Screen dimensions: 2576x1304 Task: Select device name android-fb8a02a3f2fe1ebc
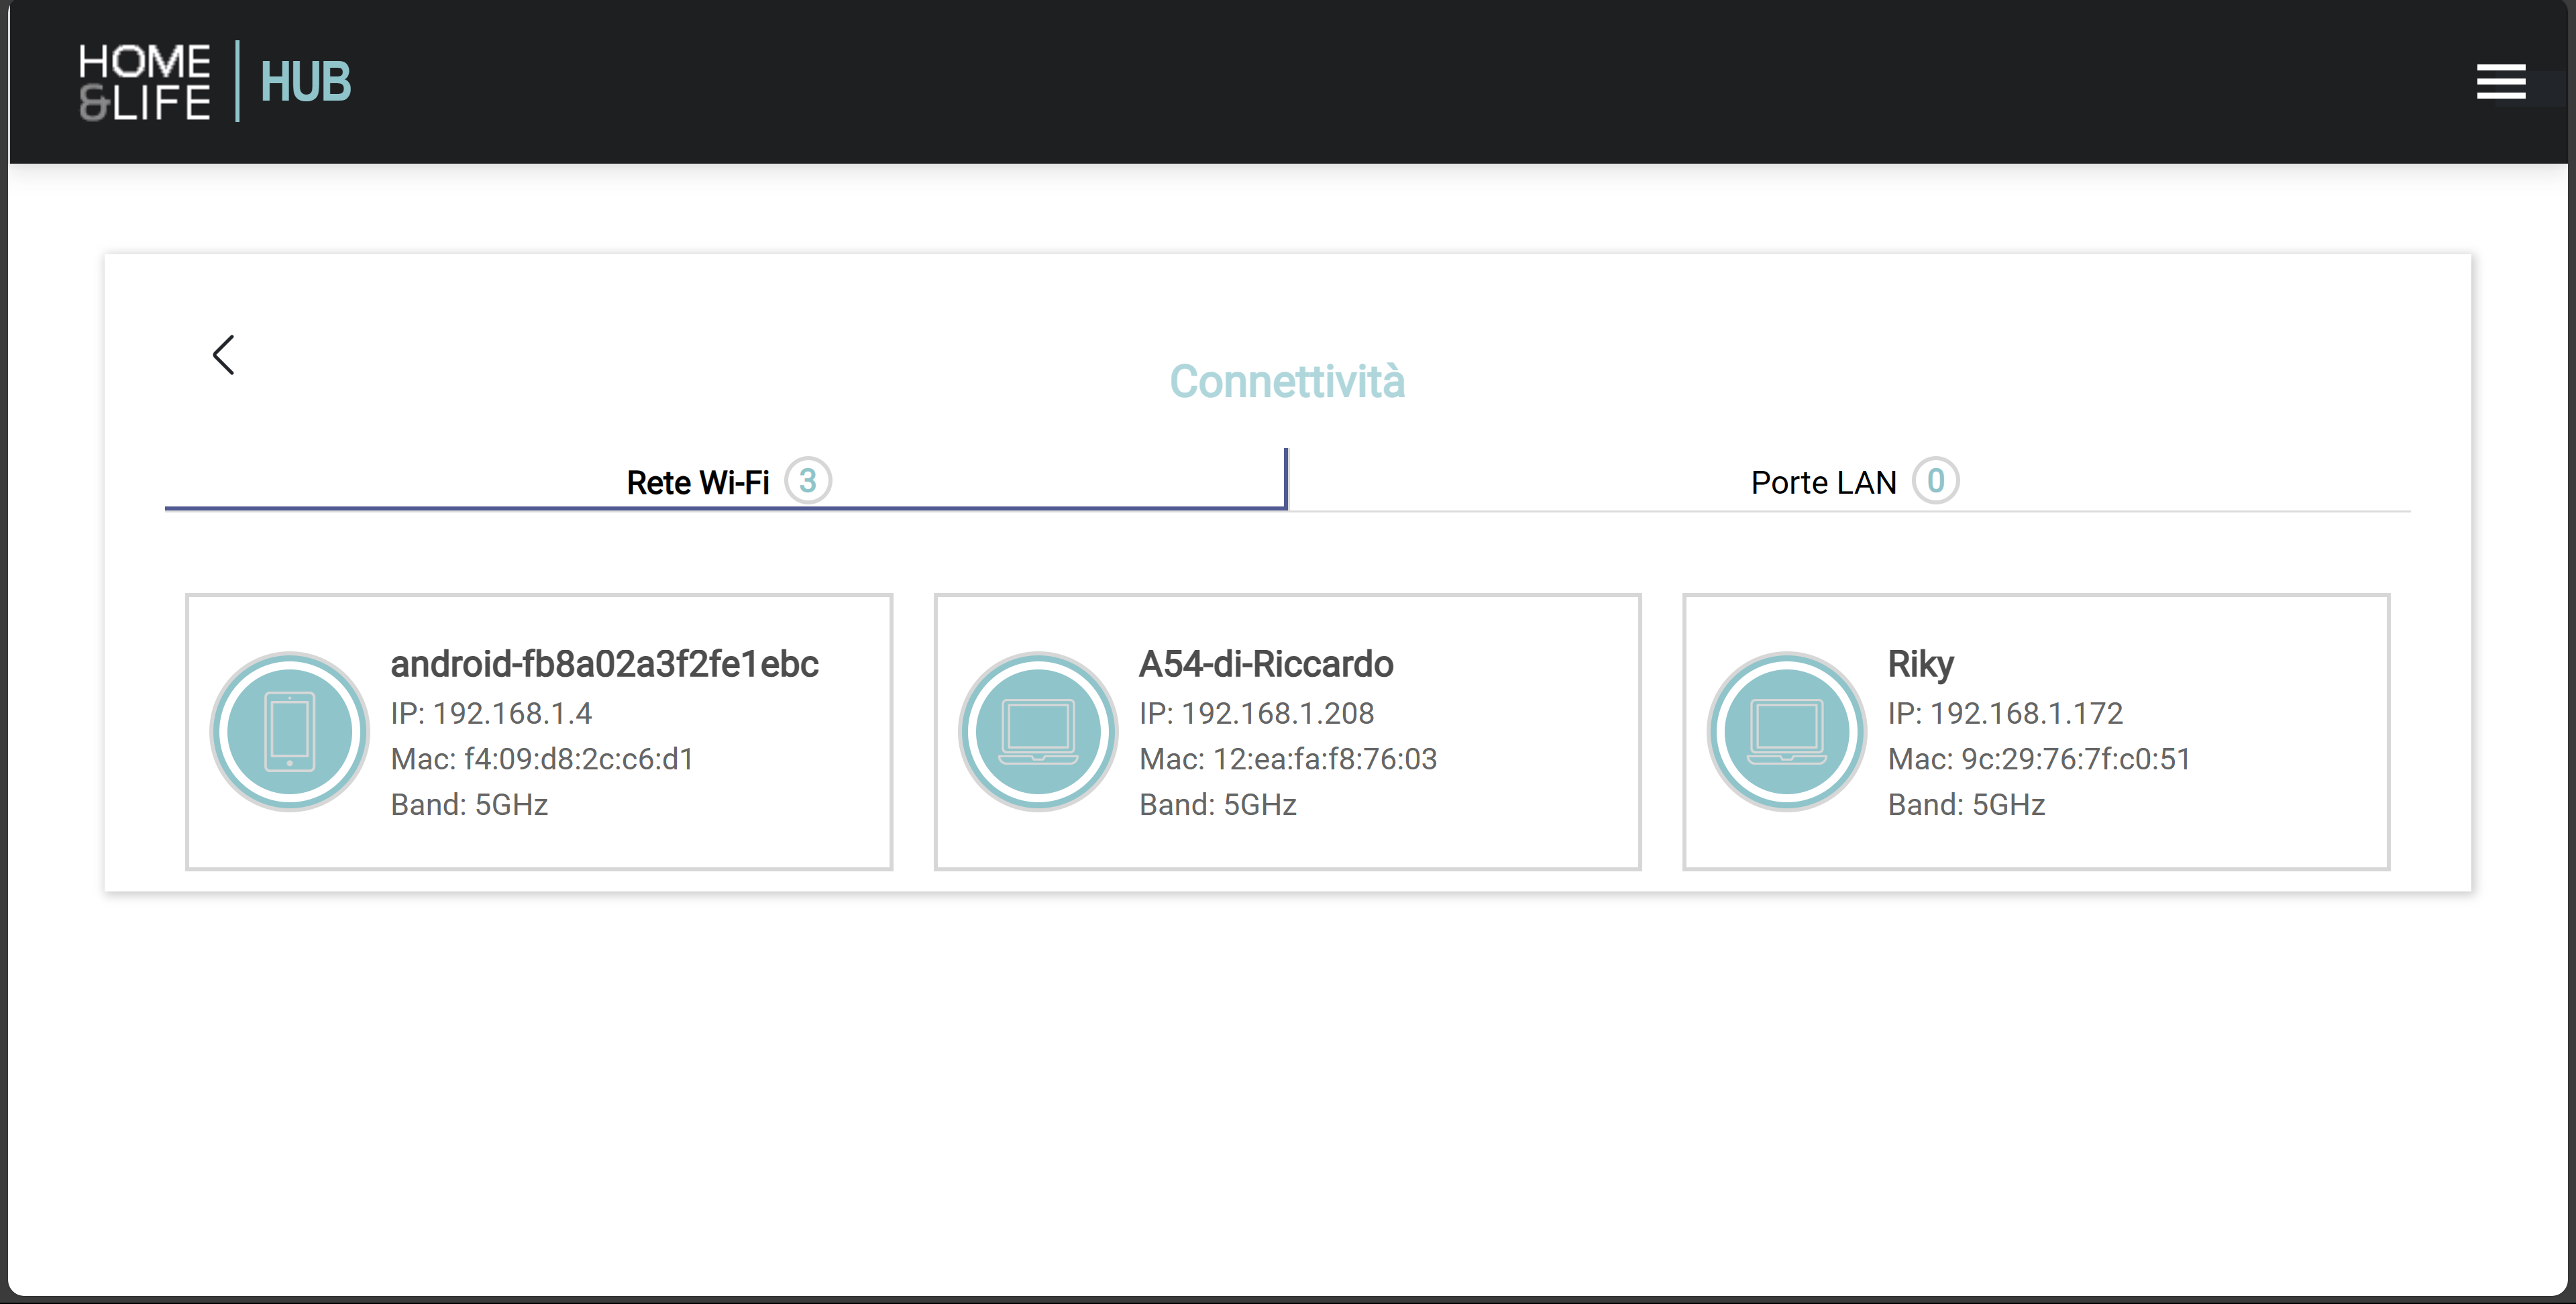tap(604, 664)
